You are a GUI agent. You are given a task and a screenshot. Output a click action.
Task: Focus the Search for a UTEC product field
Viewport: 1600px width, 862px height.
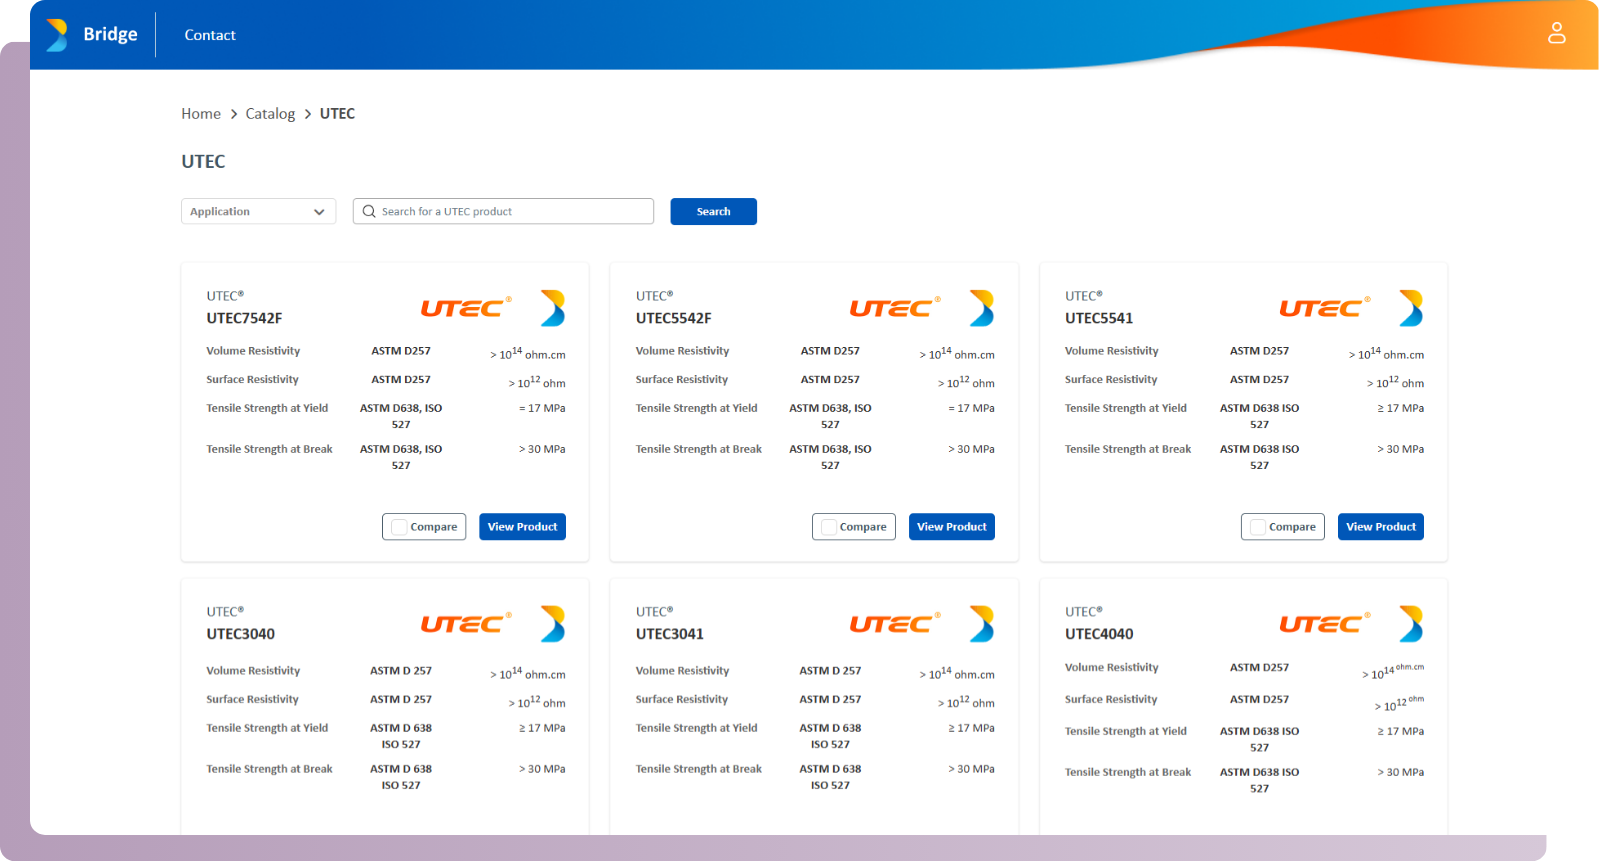click(x=503, y=211)
